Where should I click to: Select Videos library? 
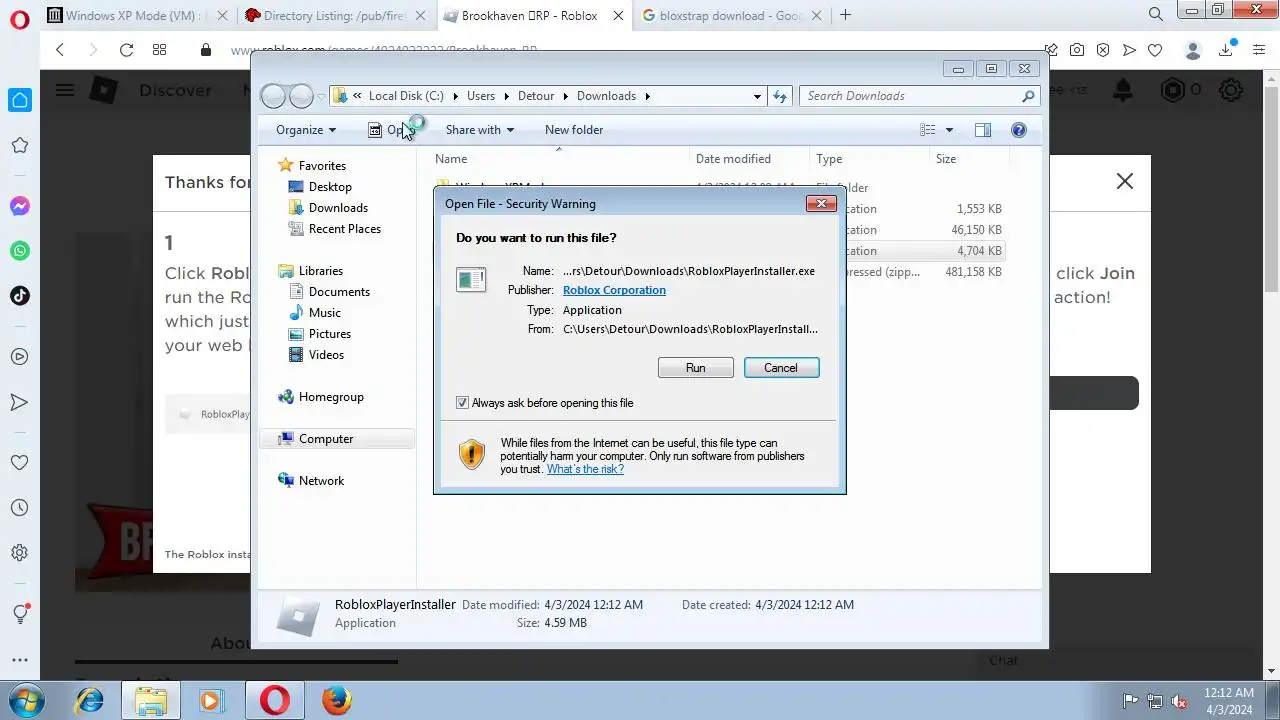point(326,355)
